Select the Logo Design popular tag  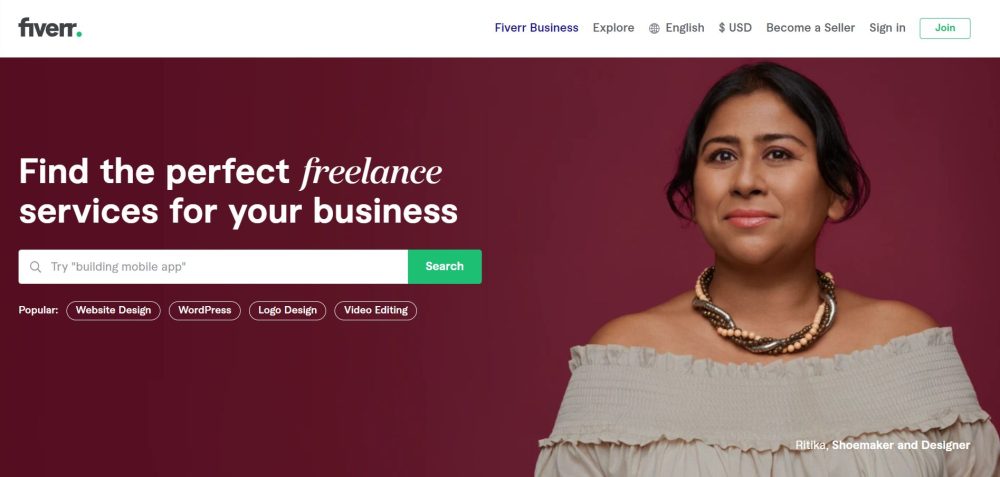tap(288, 311)
